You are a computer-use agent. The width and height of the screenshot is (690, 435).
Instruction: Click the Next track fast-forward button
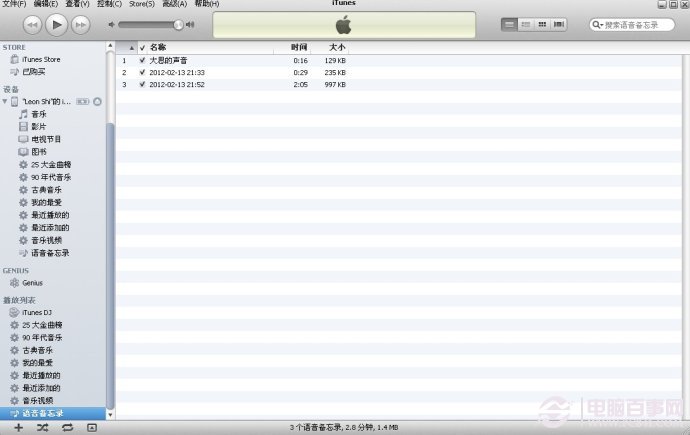(81, 25)
